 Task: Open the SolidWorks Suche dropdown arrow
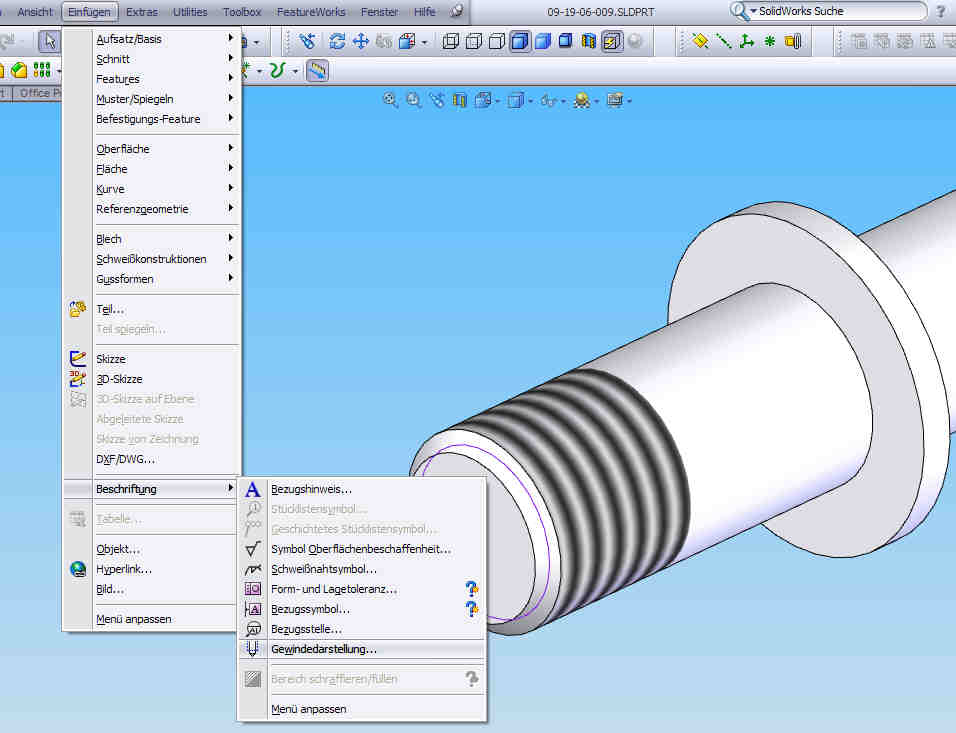click(753, 12)
